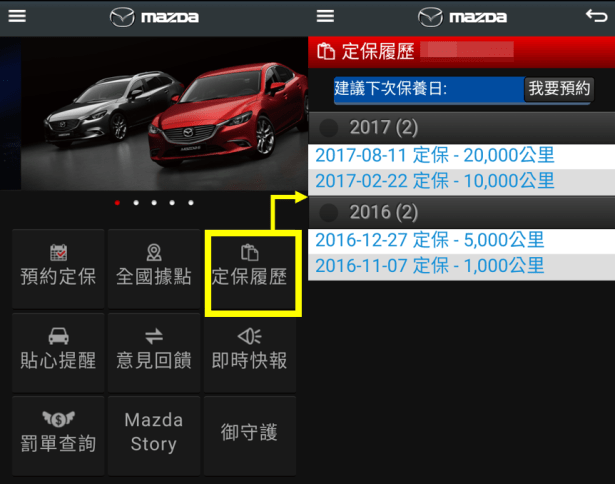
Task: Open hamburger menu on left screen
Action: (17, 17)
